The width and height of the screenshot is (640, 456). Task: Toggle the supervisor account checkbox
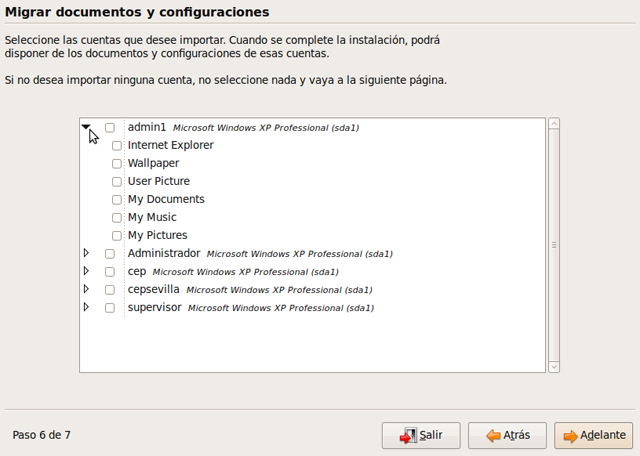click(110, 308)
